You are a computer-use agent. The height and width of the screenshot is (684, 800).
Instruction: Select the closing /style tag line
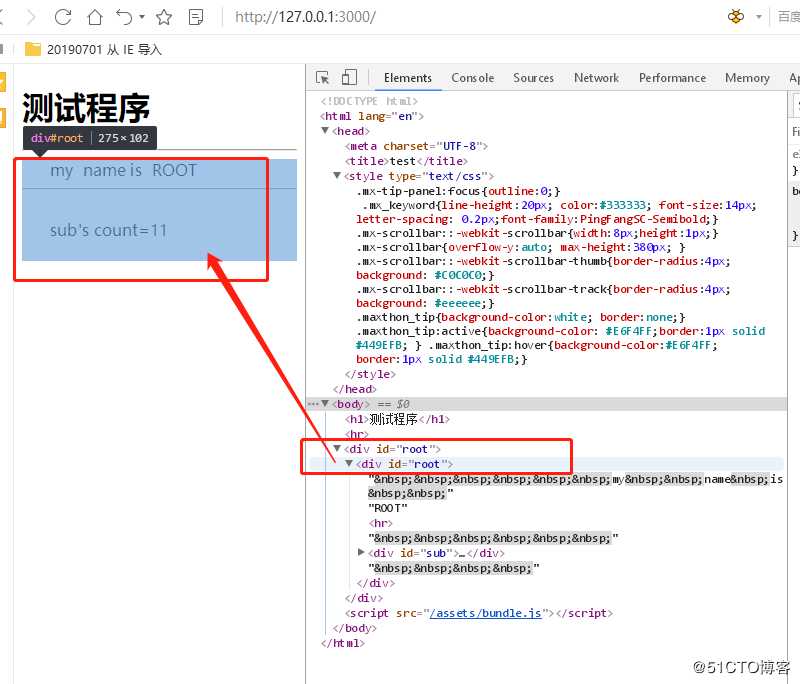370,374
